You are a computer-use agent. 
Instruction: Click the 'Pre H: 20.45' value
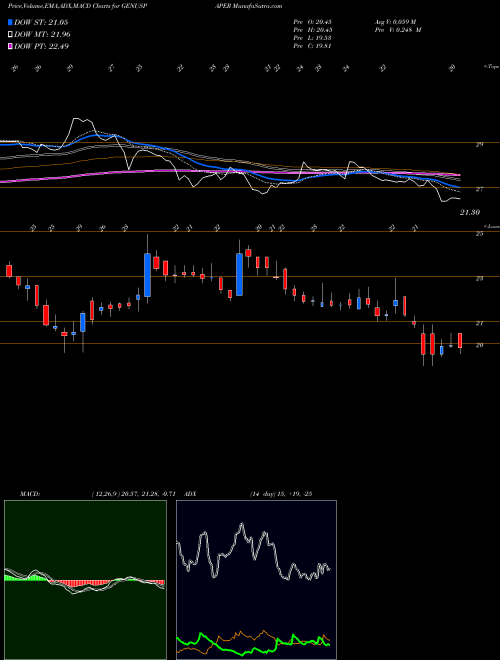313,30
